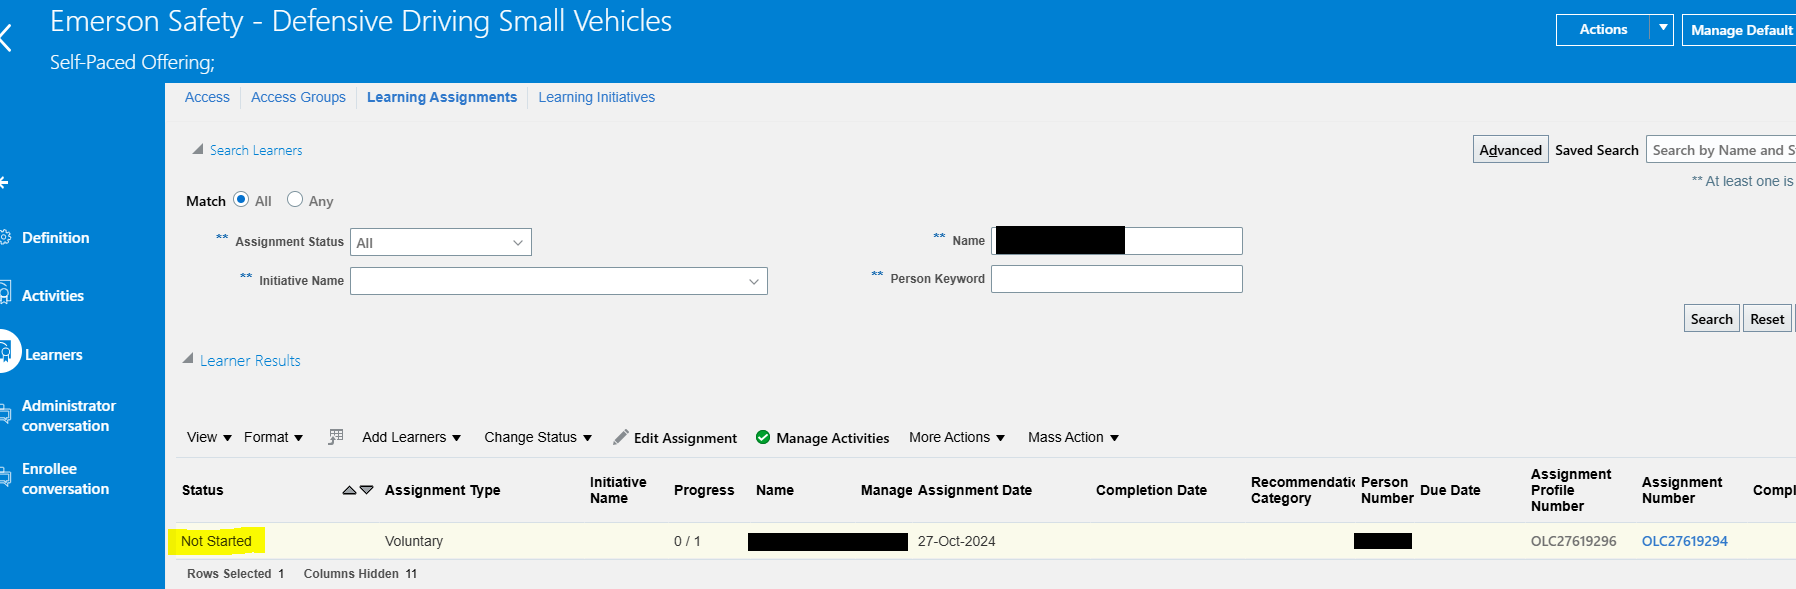Open Activities in the sidebar
Image resolution: width=1796 pixels, height=589 pixels.
point(53,296)
